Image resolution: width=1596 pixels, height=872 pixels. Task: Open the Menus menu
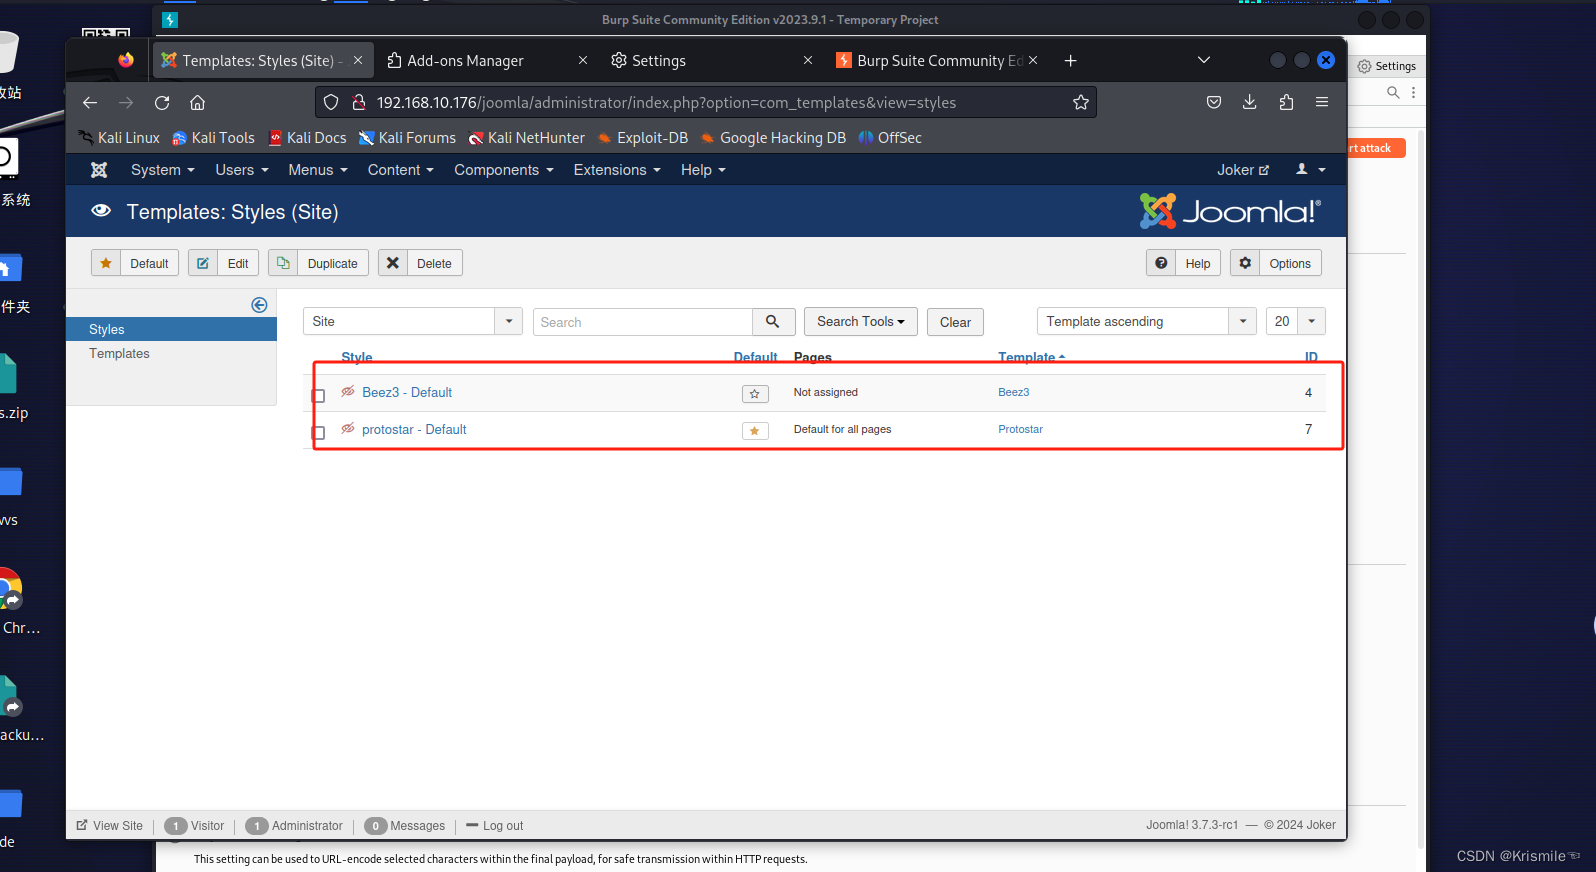click(318, 170)
